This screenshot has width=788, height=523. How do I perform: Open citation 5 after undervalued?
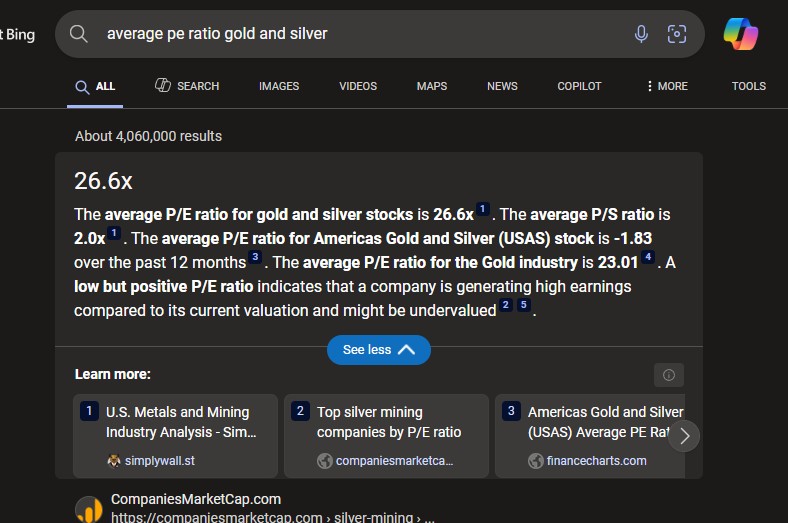coord(524,305)
